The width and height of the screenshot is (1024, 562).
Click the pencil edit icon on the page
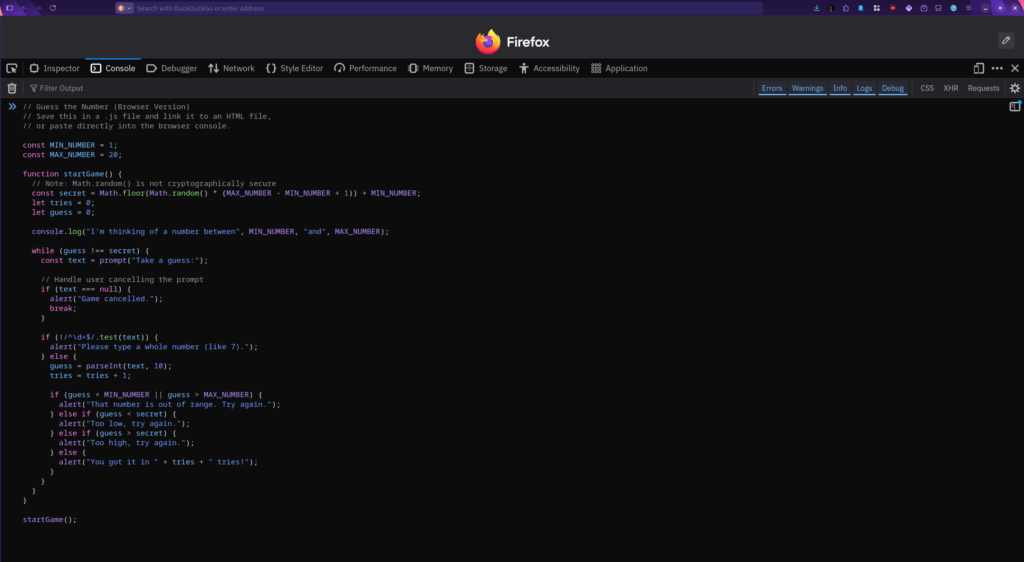coord(1006,40)
